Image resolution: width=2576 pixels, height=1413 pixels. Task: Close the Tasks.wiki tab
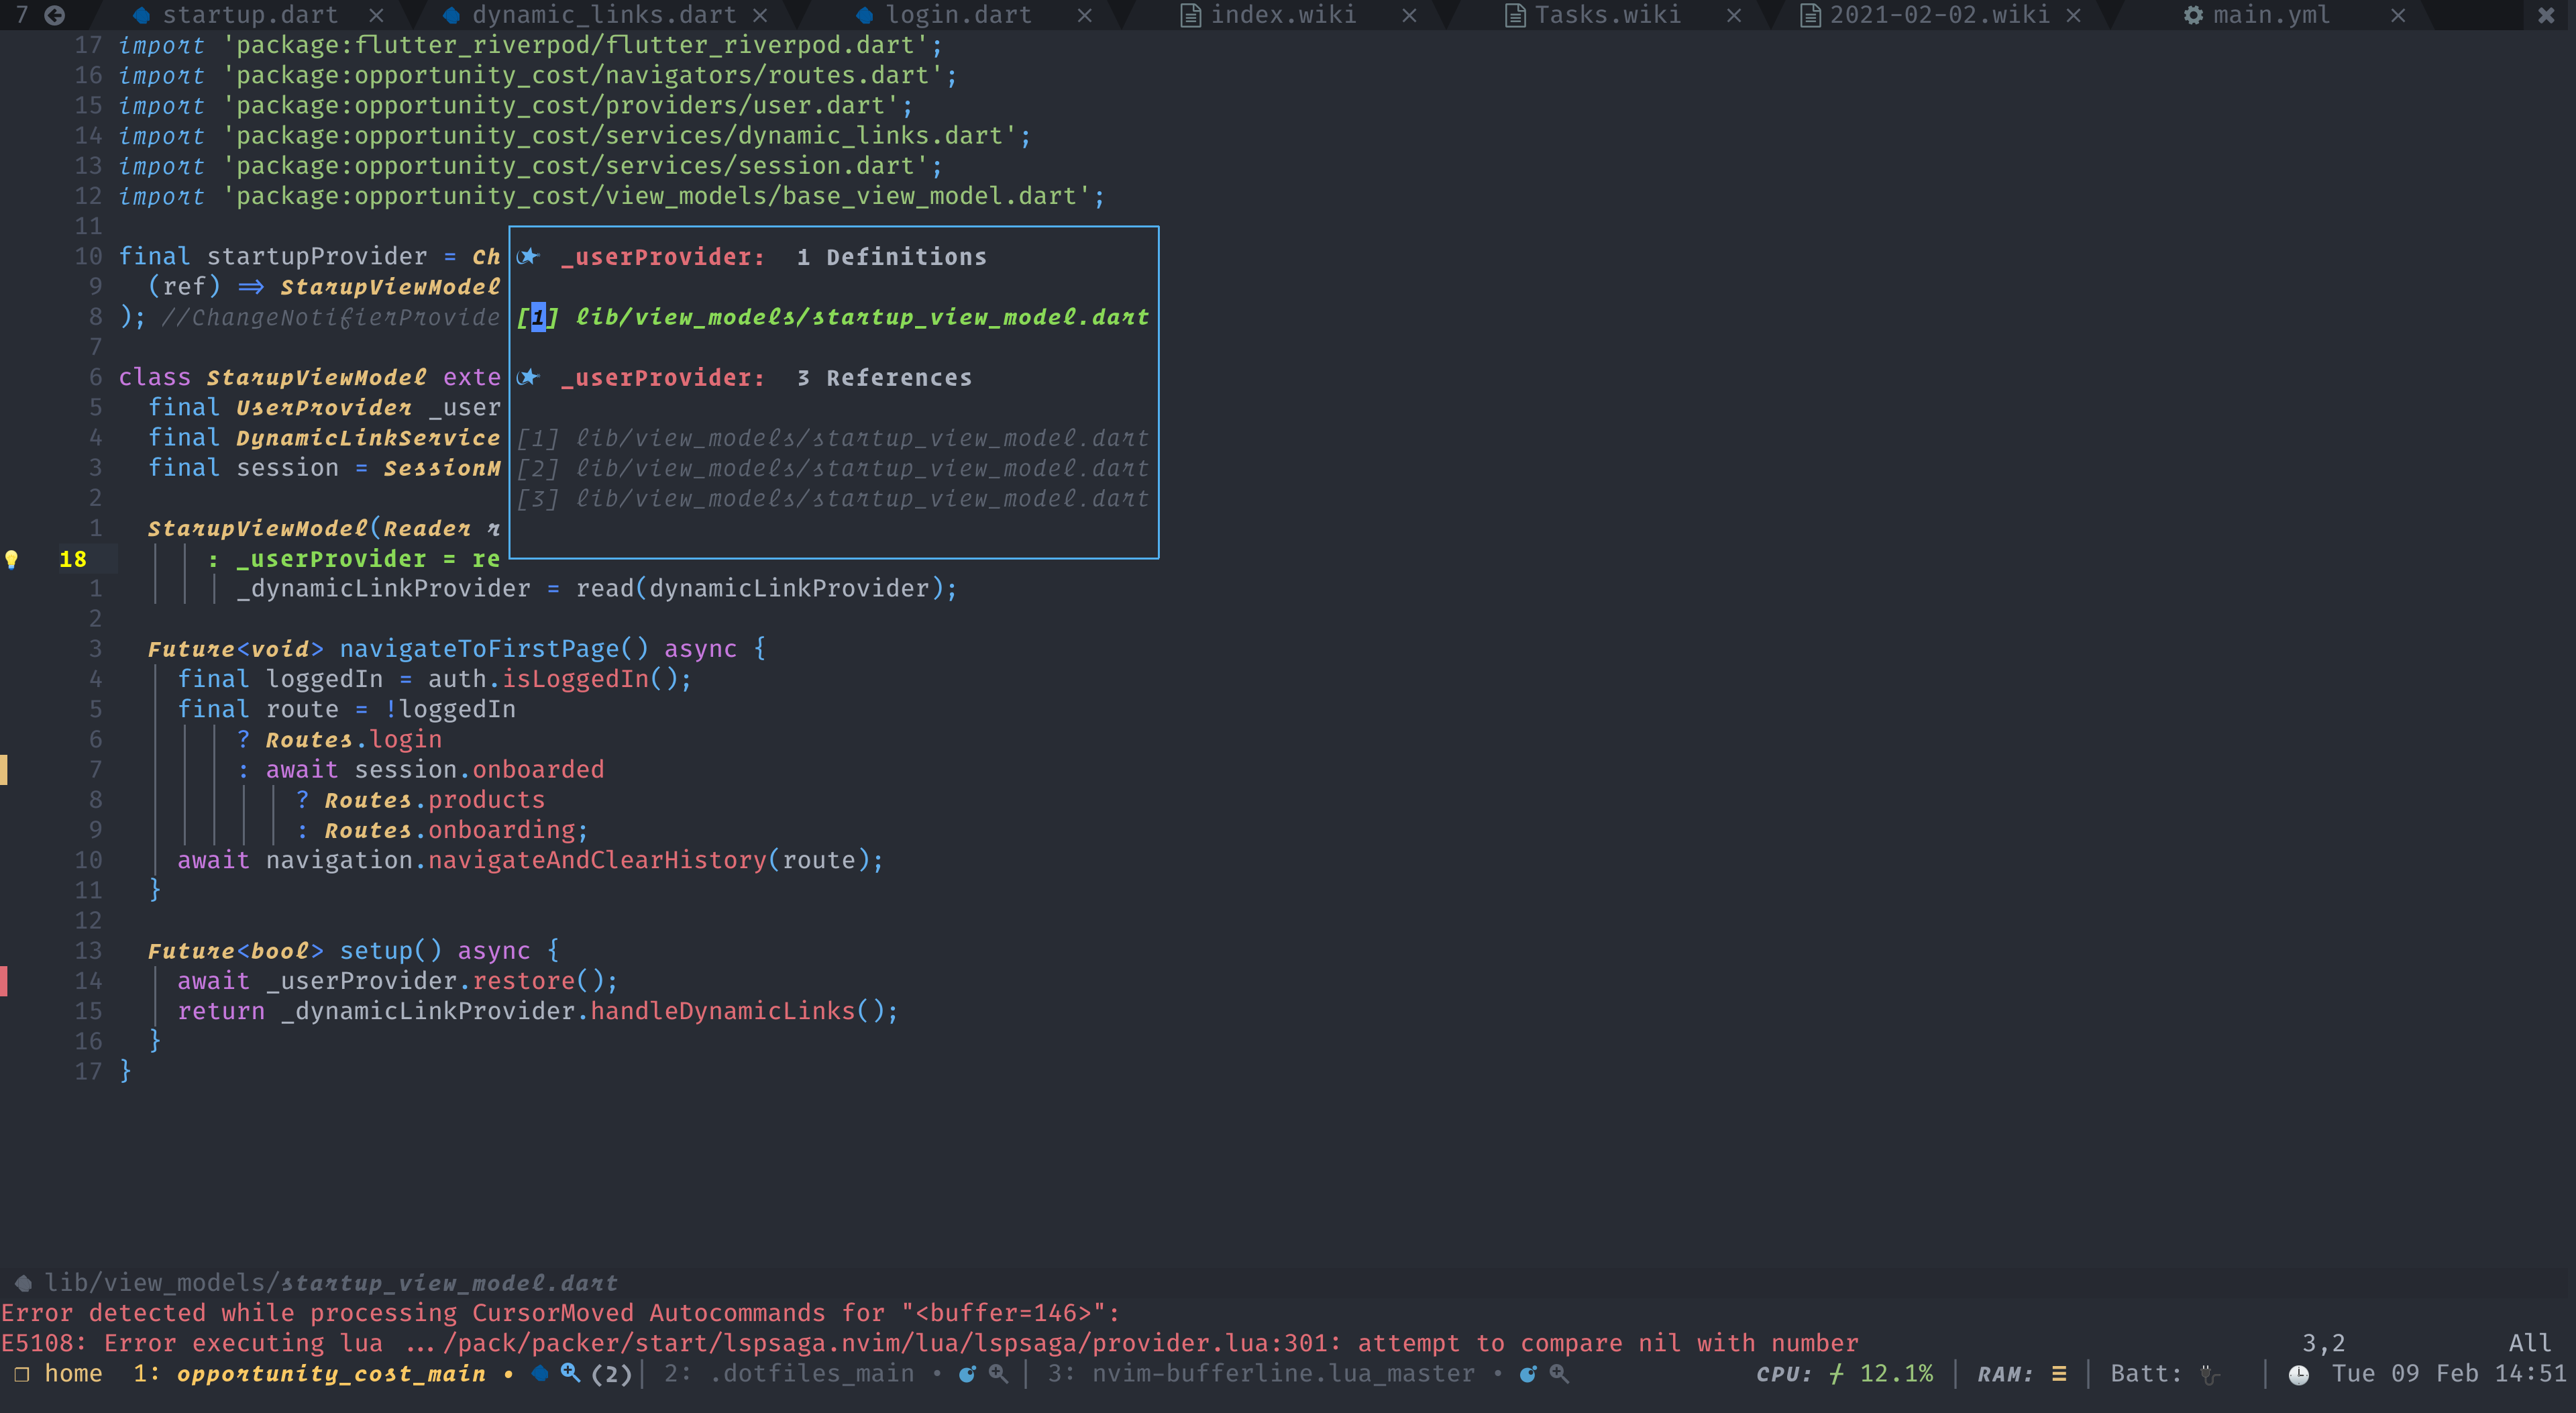[1733, 15]
